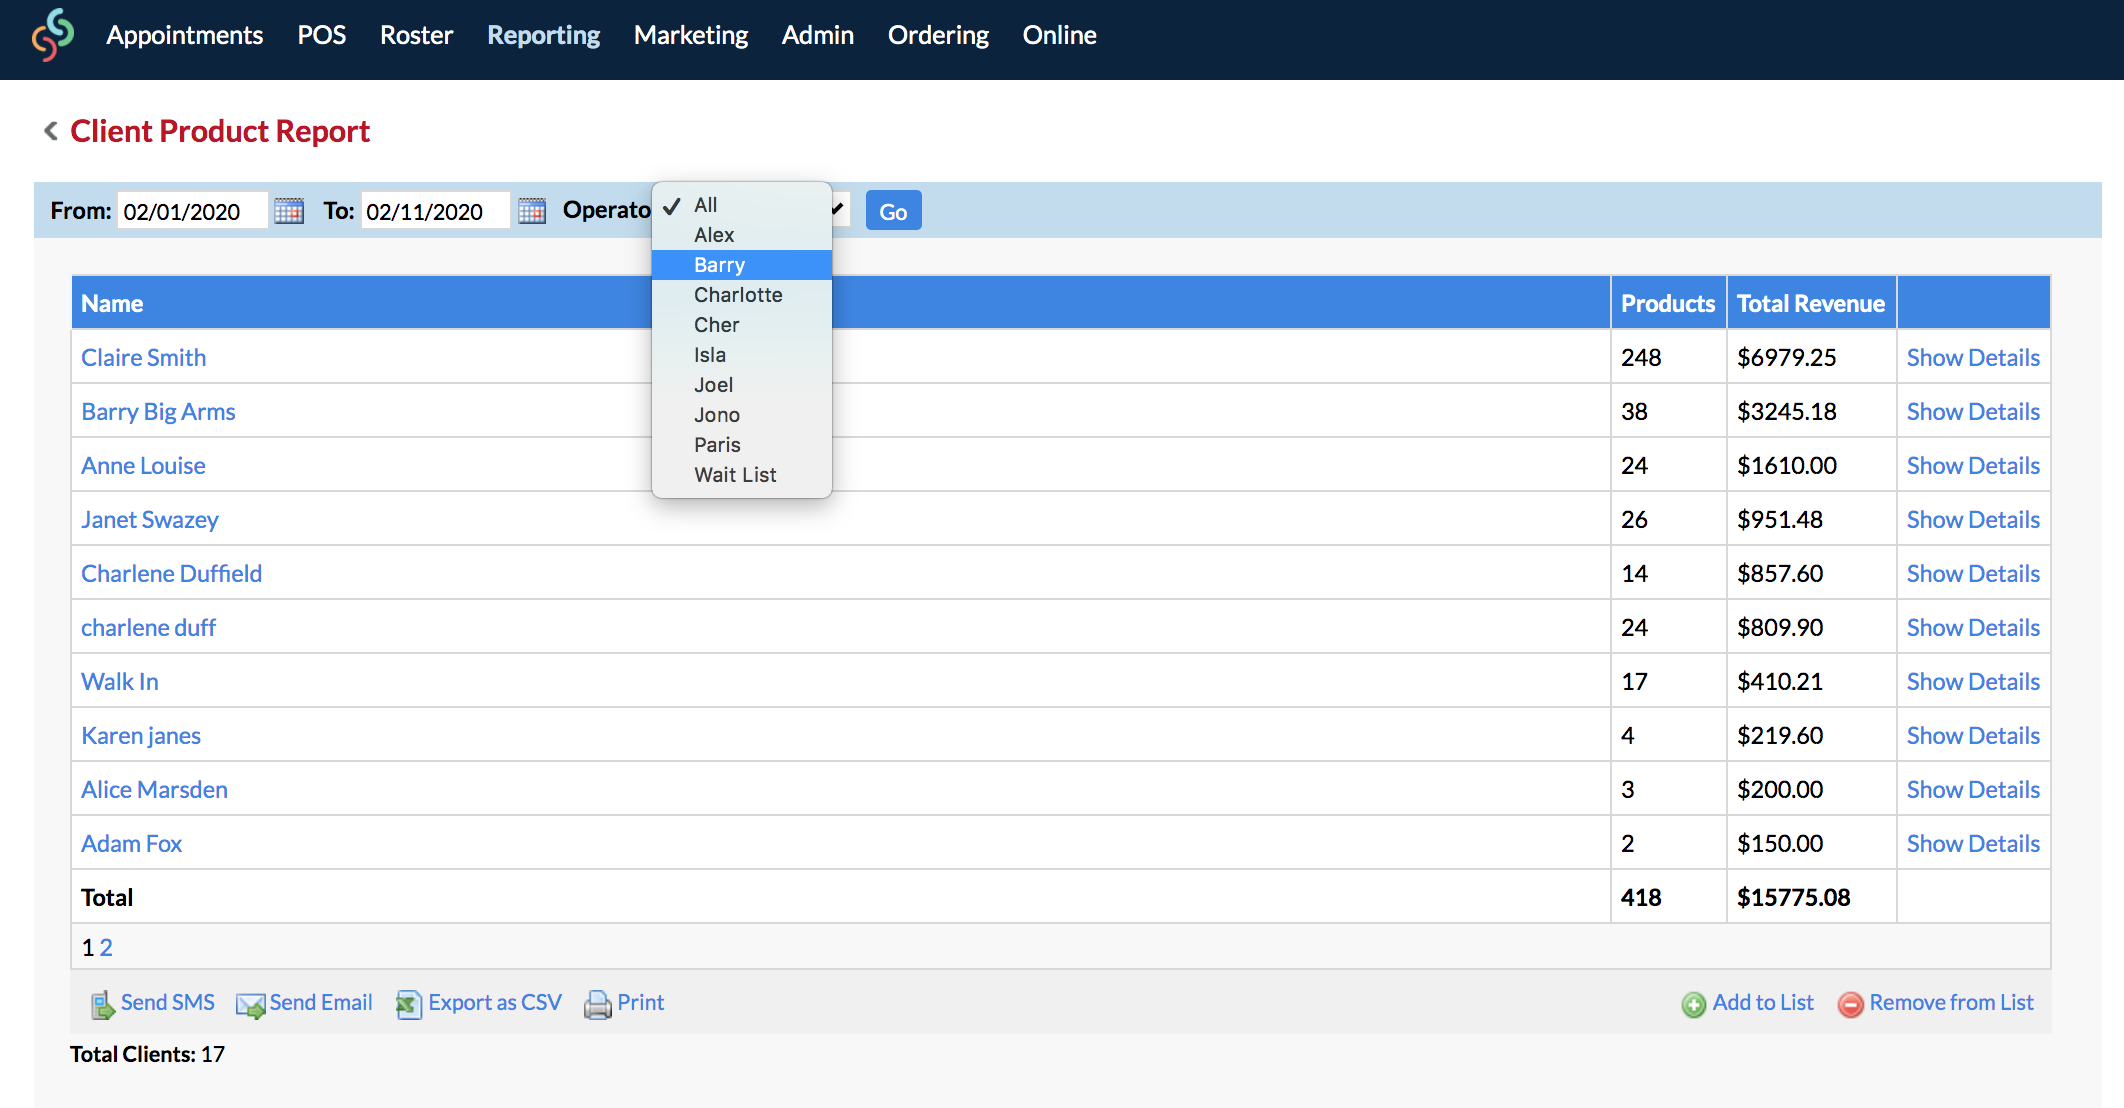2124x1108 pixels.
Task: Show Details for Karen janes
Action: click(1973, 736)
